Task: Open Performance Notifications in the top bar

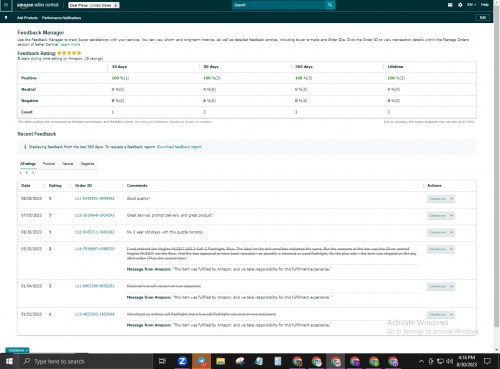Action: click(x=61, y=18)
